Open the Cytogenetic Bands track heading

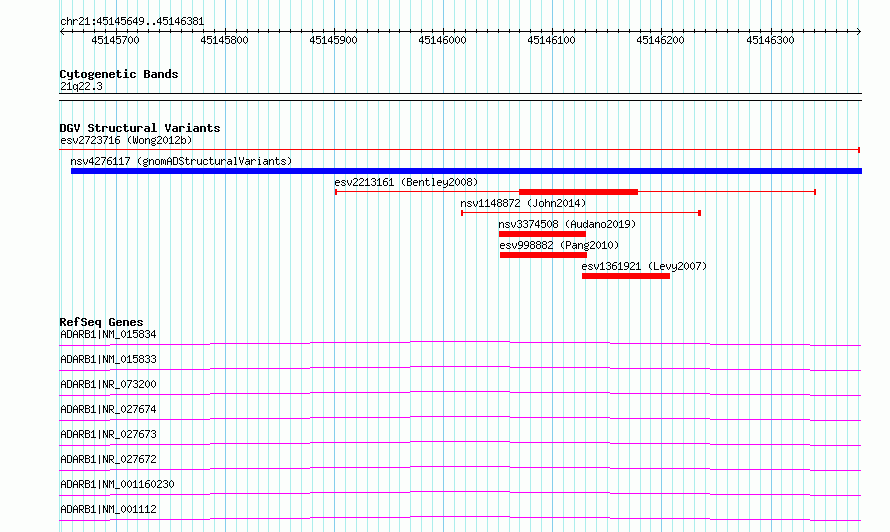pos(119,74)
